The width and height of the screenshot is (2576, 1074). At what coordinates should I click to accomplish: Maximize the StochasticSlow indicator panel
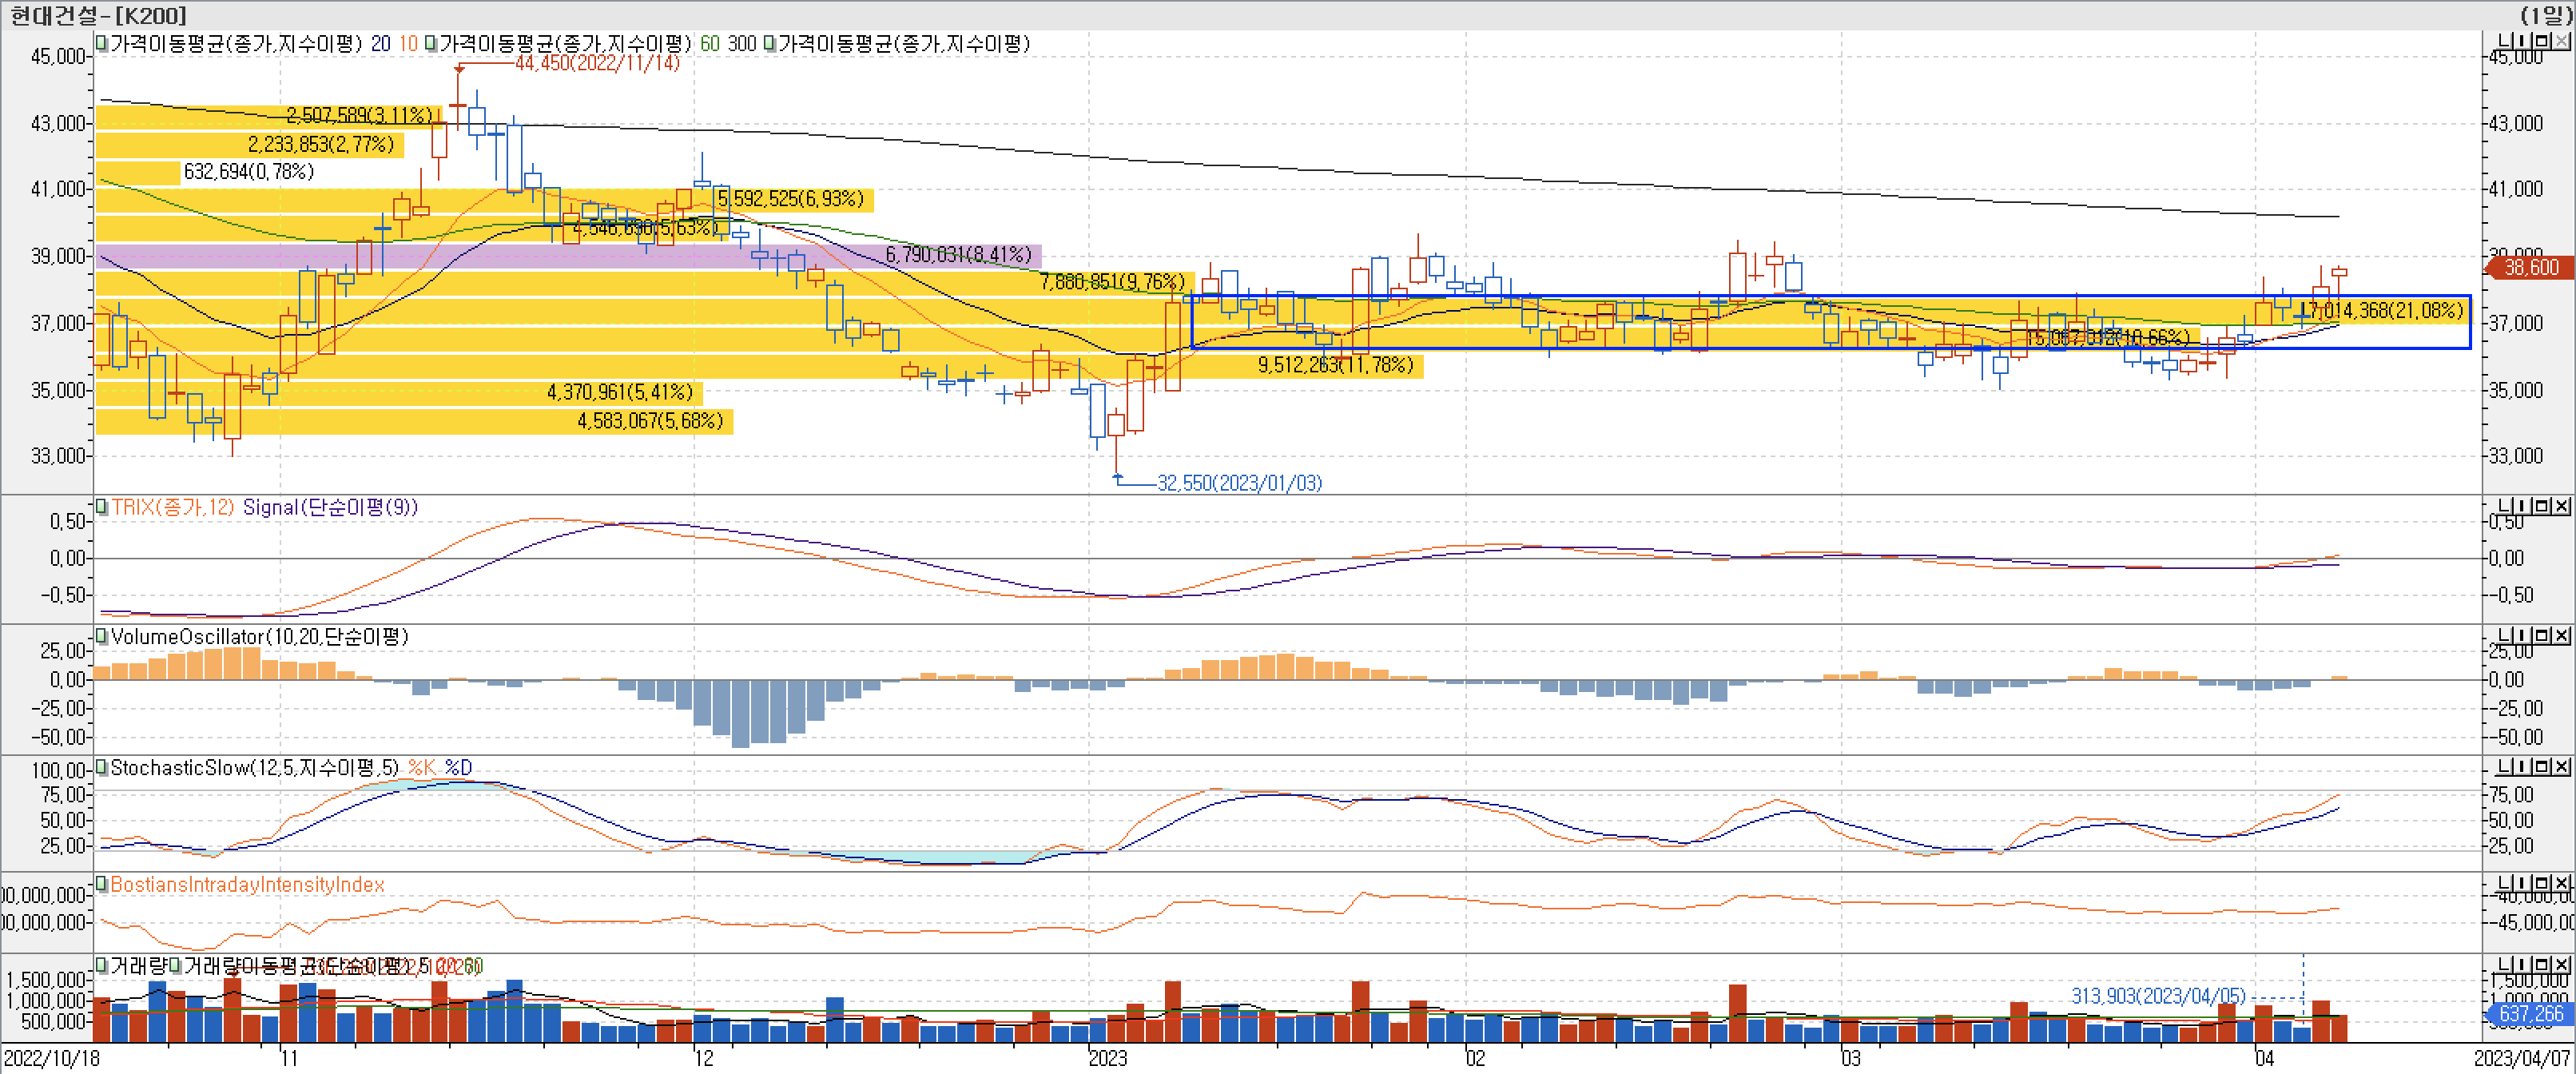2542,767
